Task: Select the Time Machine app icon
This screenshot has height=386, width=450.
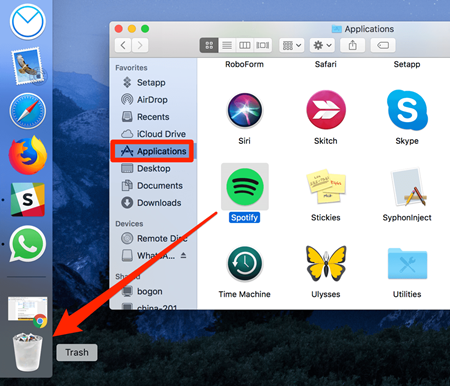Action: pos(245,264)
